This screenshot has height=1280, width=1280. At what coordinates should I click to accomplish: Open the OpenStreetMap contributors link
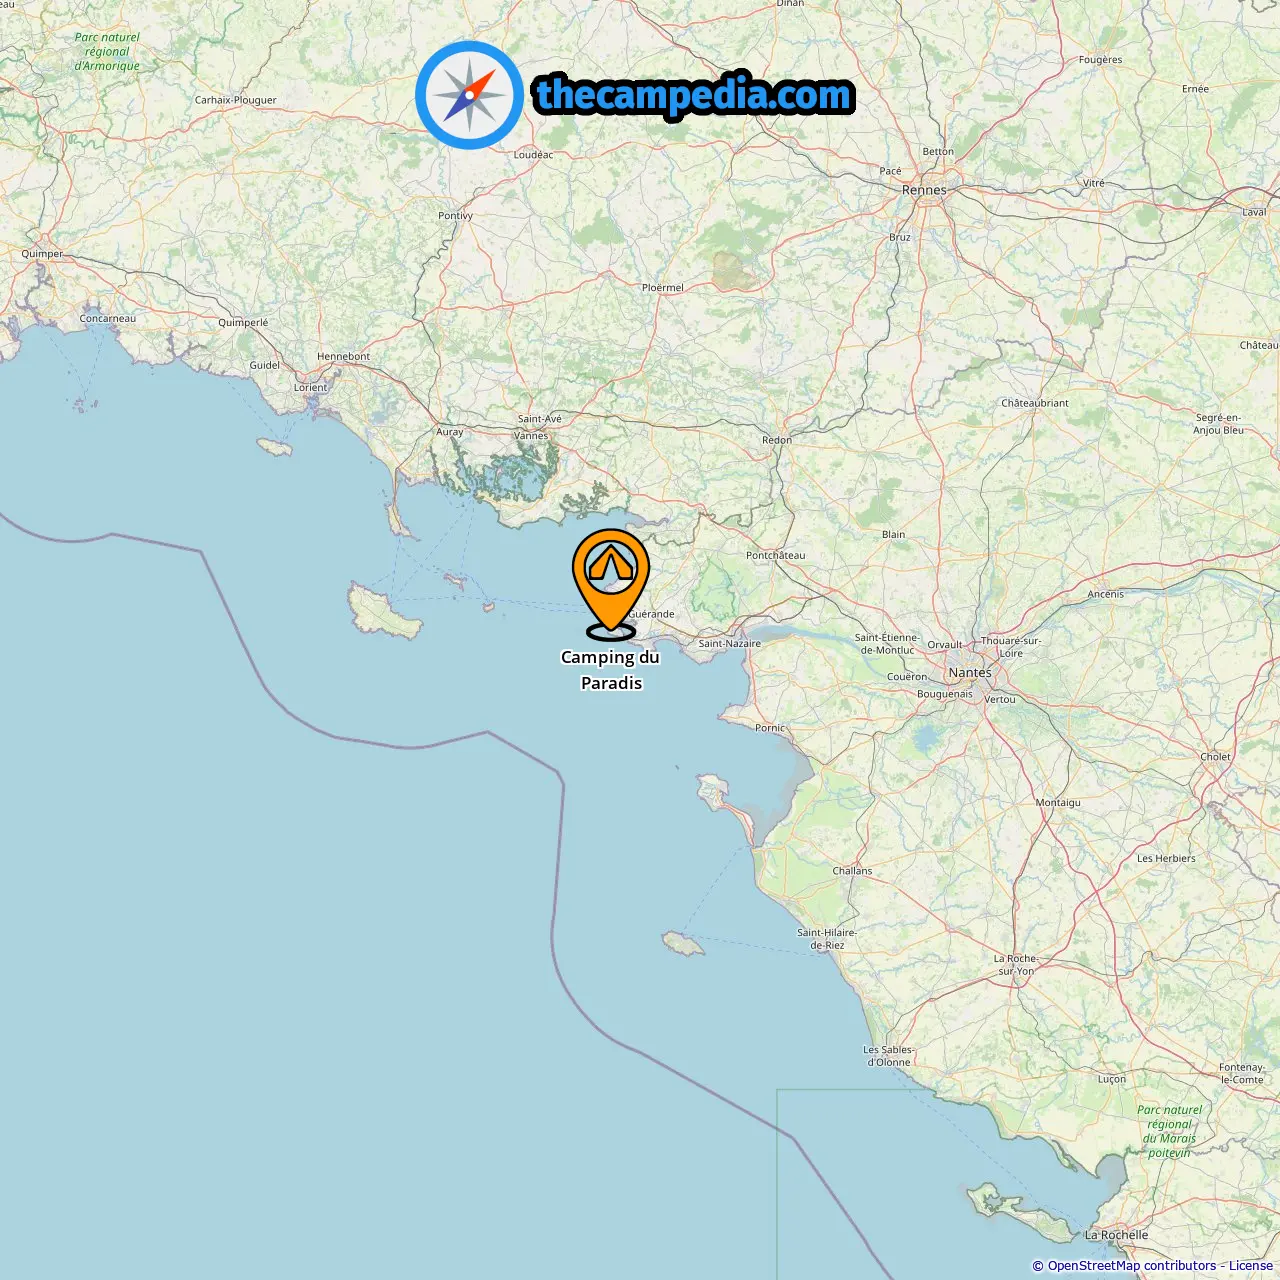1132,1266
